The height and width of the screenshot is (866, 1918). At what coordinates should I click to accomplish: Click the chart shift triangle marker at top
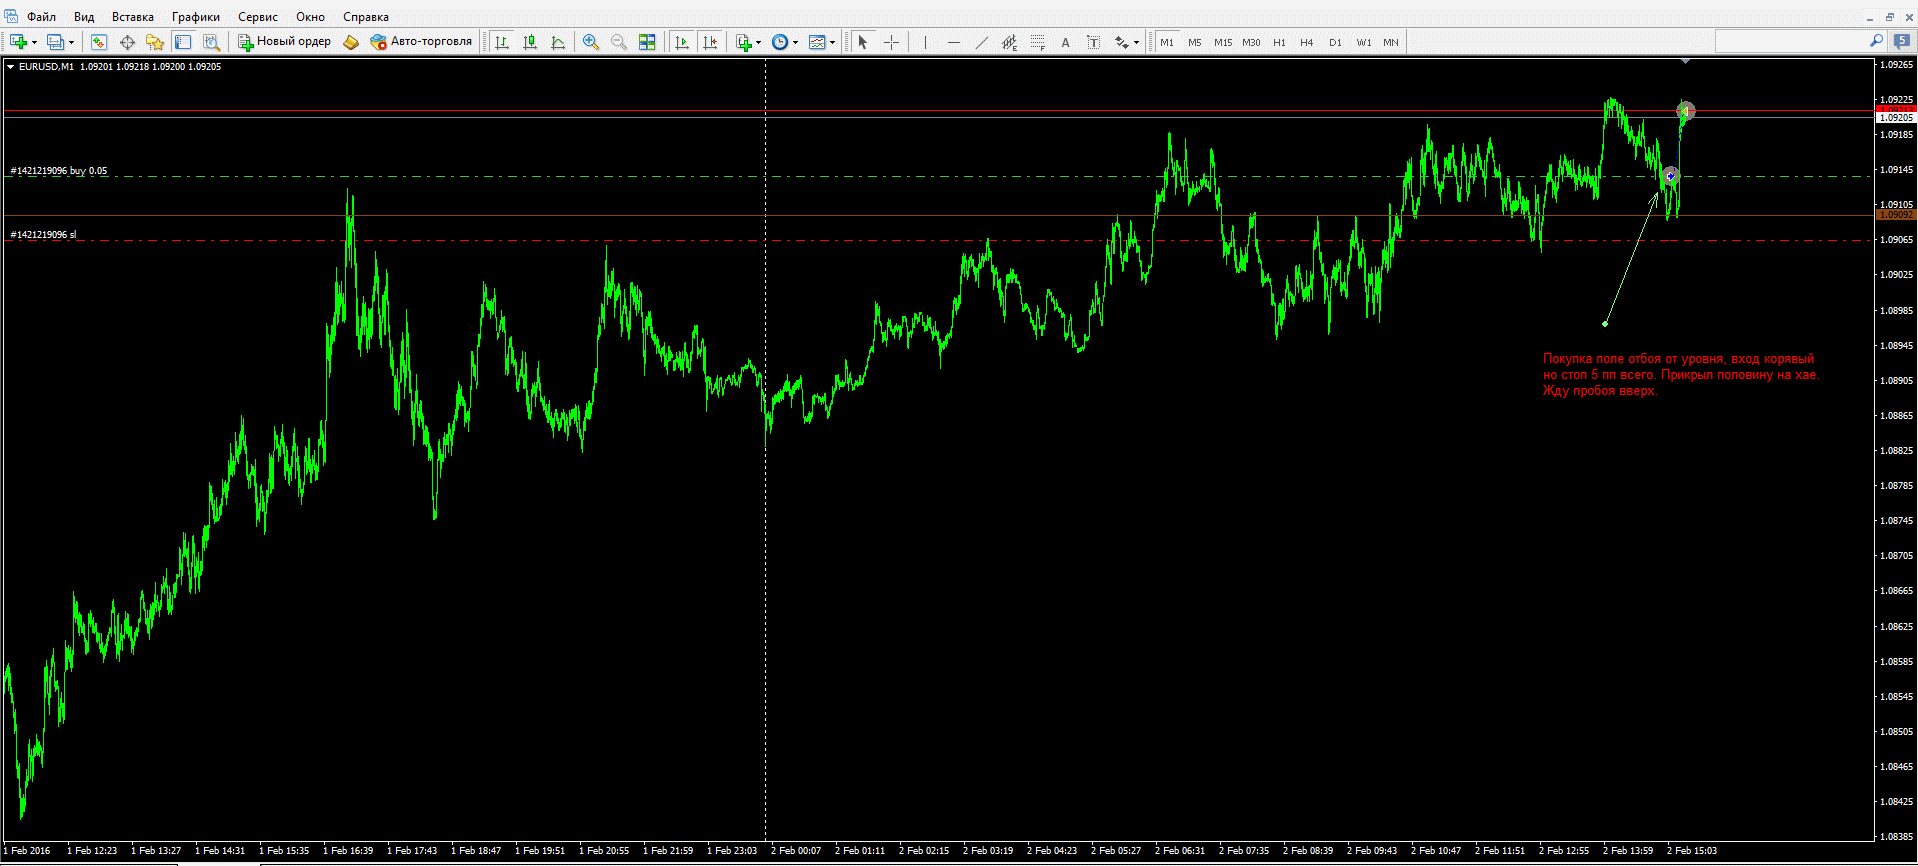pyautogui.click(x=1685, y=62)
